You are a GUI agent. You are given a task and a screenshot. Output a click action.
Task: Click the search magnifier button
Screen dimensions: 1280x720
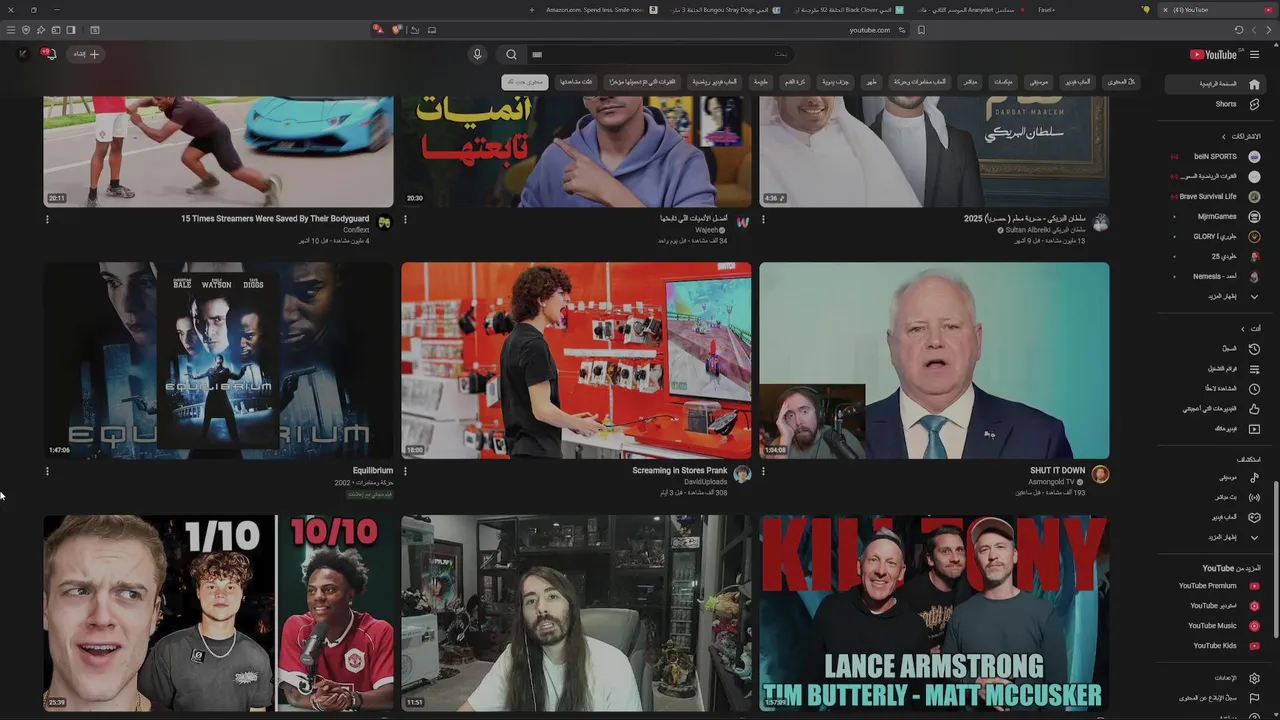point(511,54)
